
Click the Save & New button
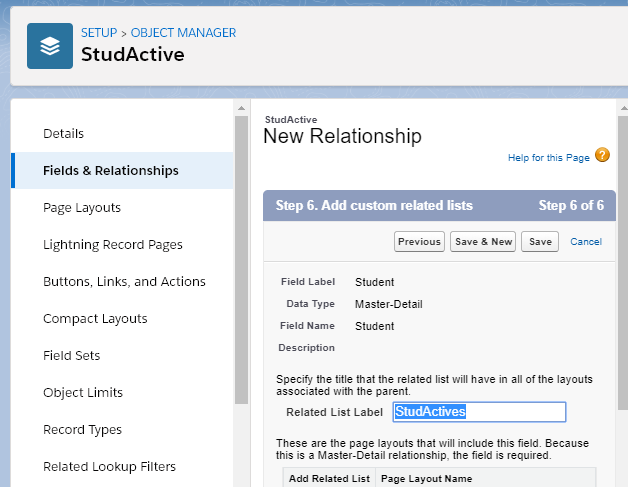(x=483, y=241)
